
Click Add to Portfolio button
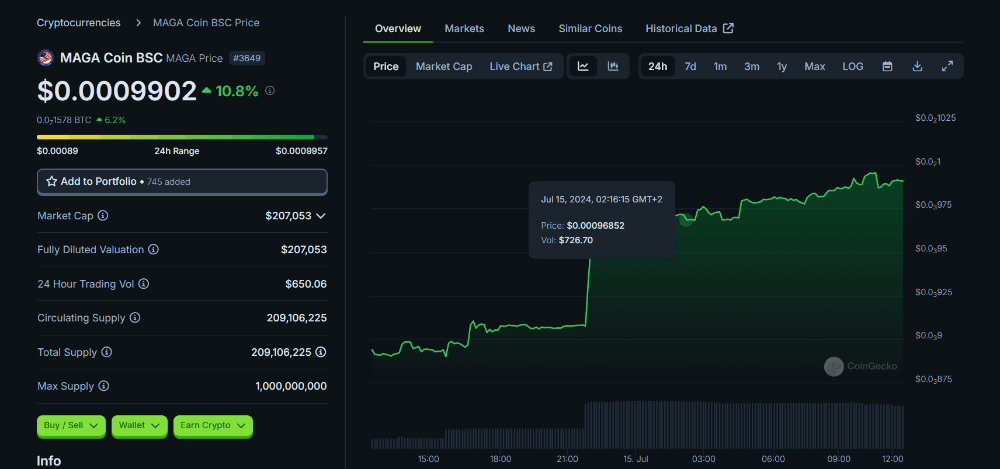182,182
